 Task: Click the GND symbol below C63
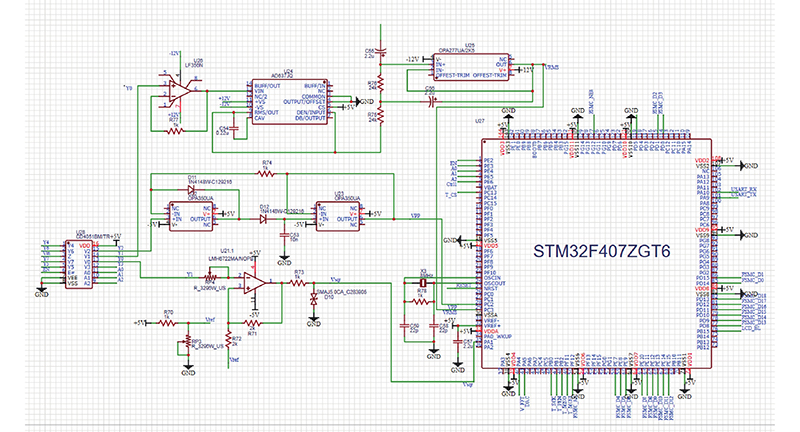pos(284,259)
